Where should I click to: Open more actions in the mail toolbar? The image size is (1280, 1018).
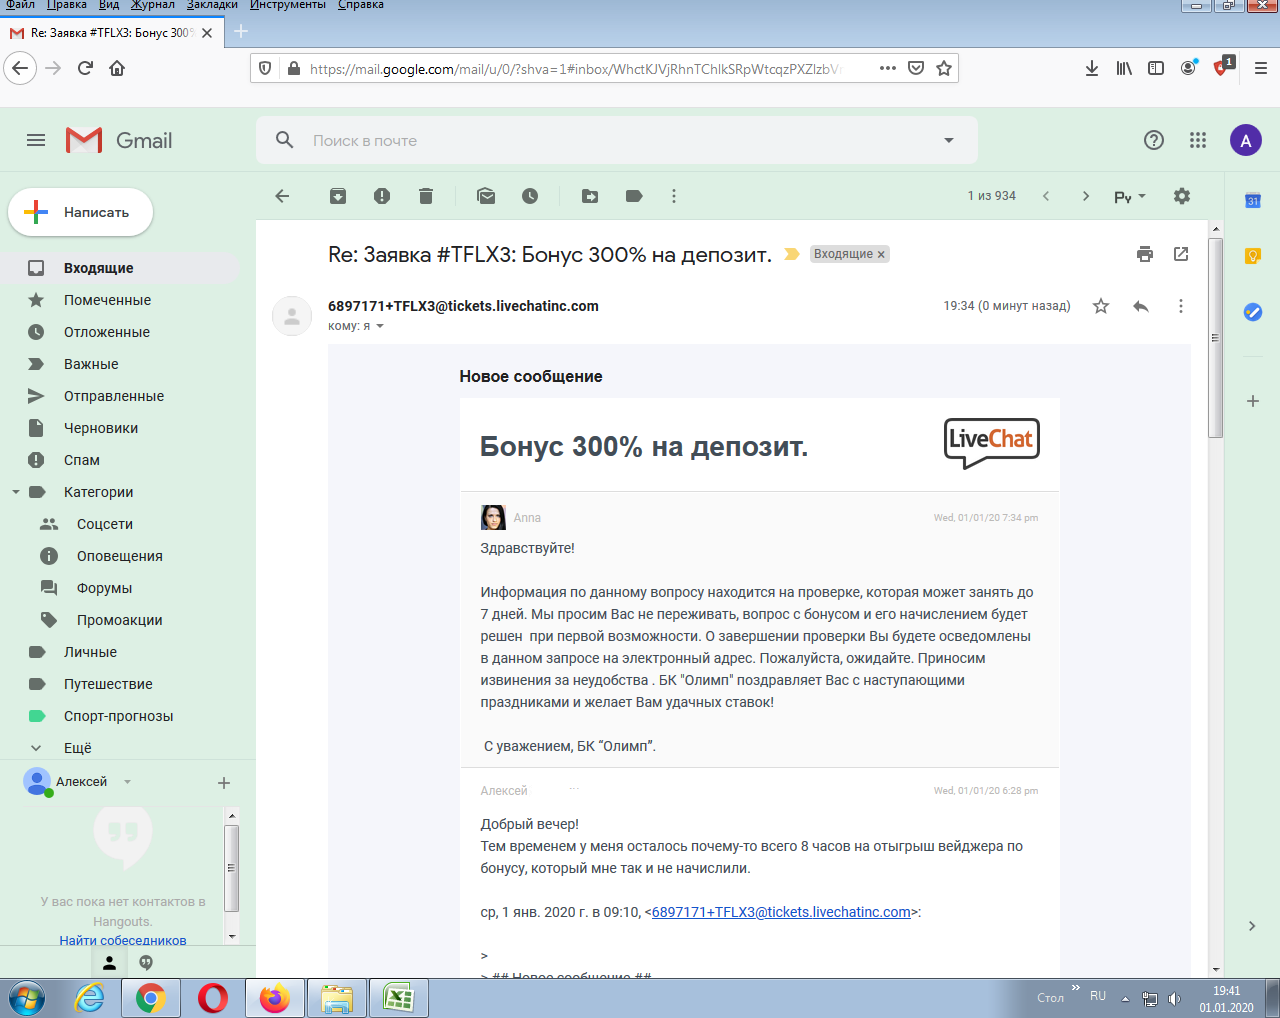pyautogui.click(x=674, y=196)
